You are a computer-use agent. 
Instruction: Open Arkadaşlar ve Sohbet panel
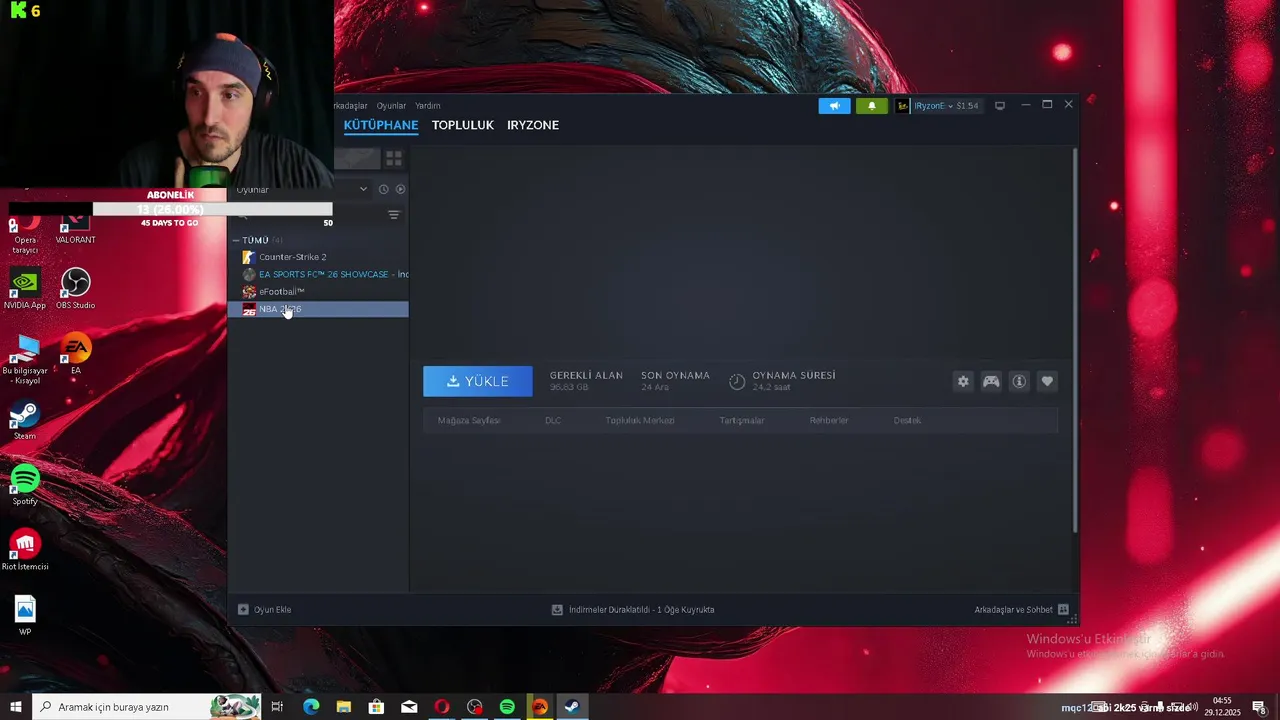(x=1021, y=609)
